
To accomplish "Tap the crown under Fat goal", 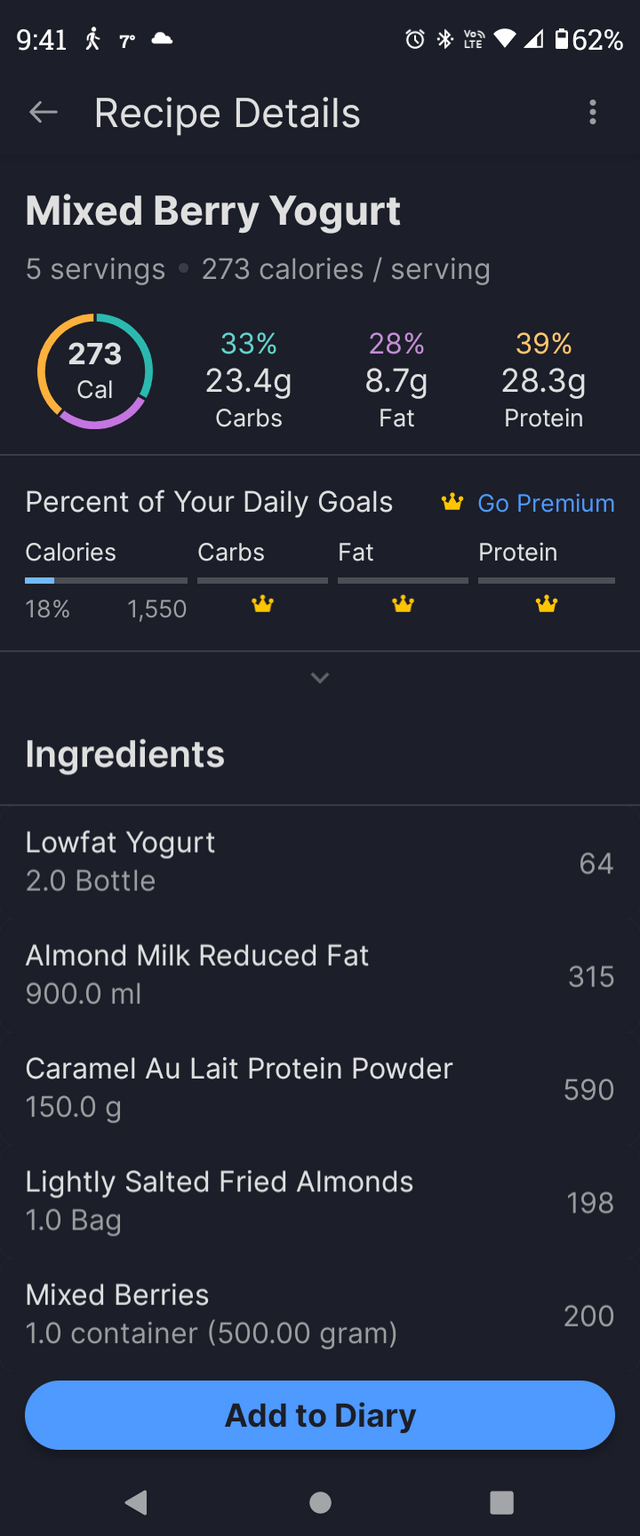I will [x=403, y=604].
